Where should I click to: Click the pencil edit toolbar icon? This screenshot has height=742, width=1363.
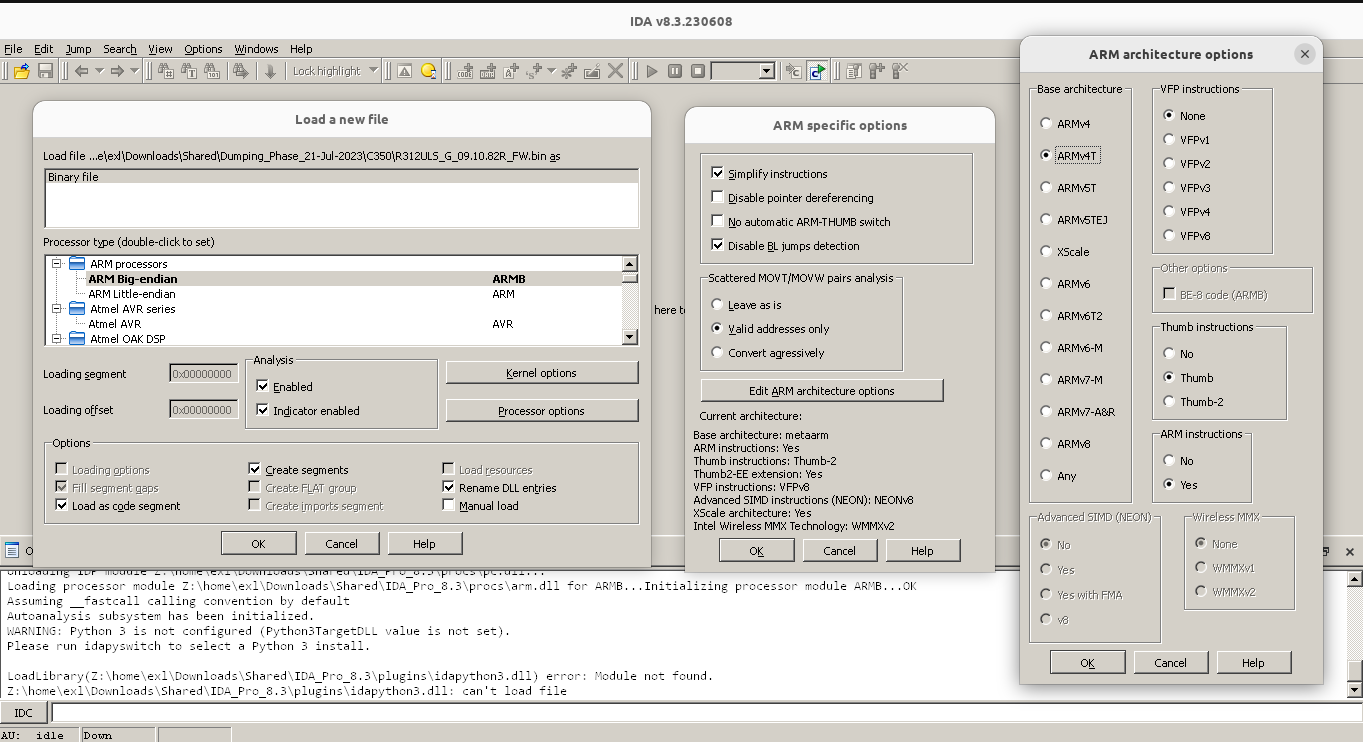pos(592,71)
